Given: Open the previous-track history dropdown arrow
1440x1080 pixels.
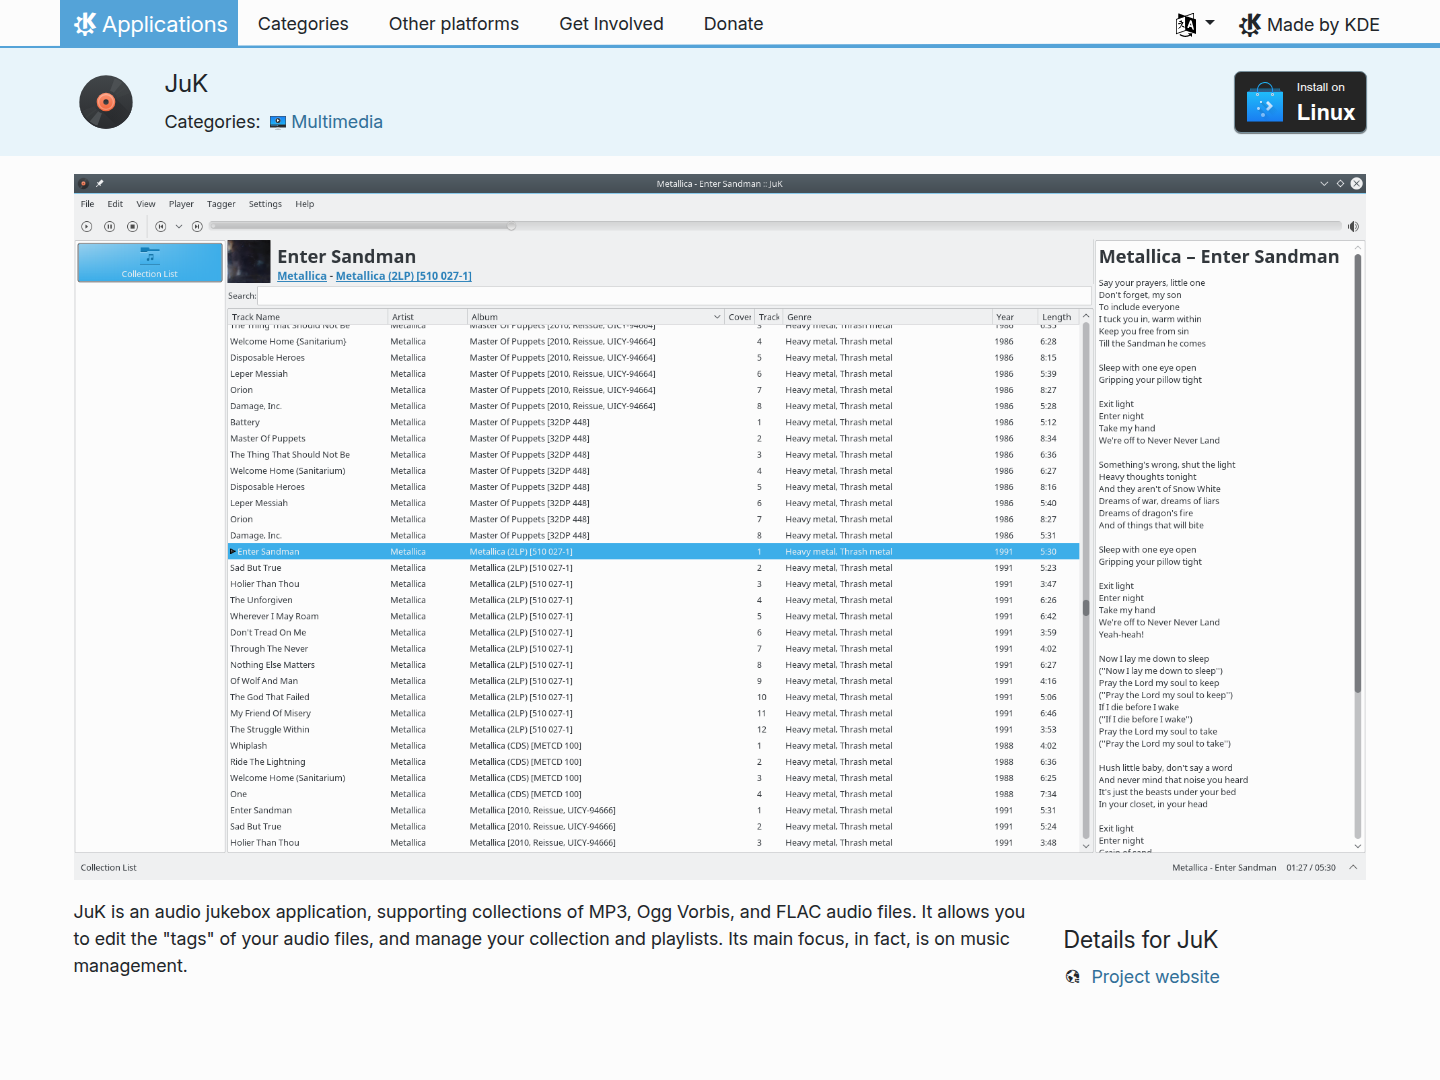Looking at the screenshot, I should [179, 227].
